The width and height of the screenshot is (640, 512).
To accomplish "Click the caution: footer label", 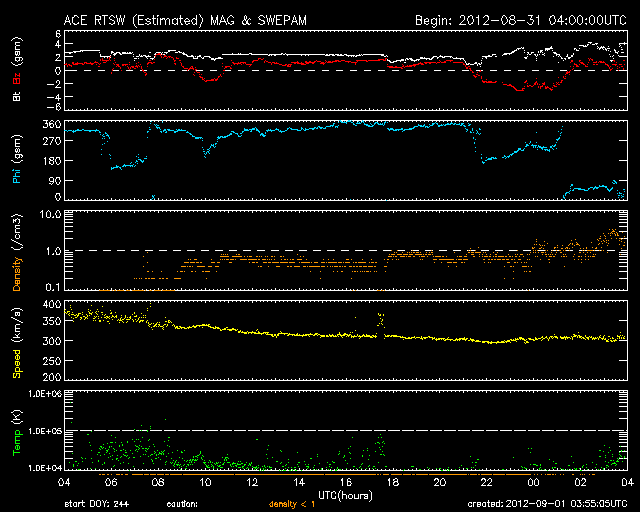I will (x=182, y=504).
